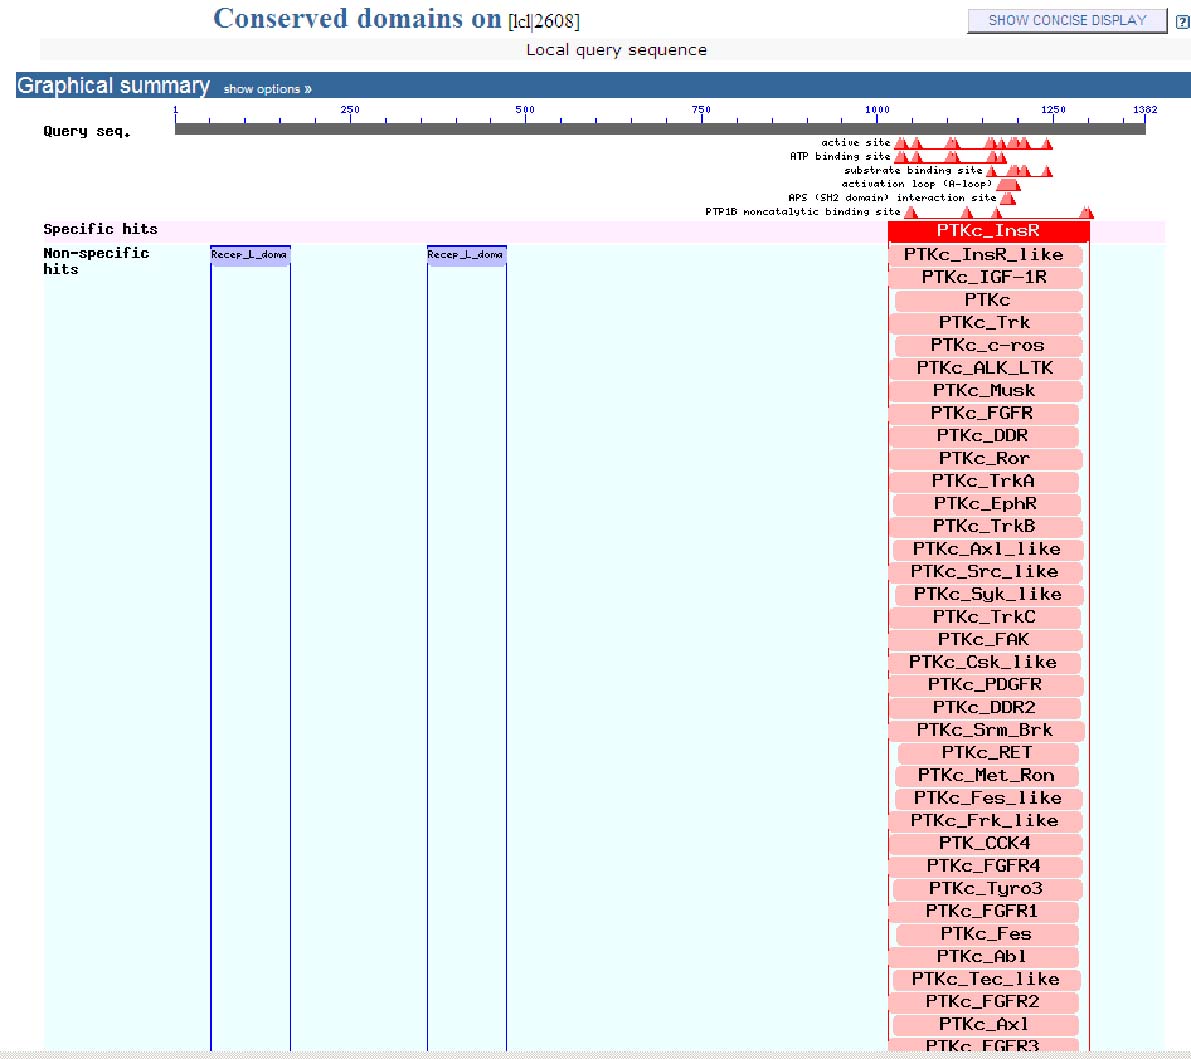Open the PTKc_Abl domain hit
Viewport: 1191px width, 1059px height.
point(985,957)
